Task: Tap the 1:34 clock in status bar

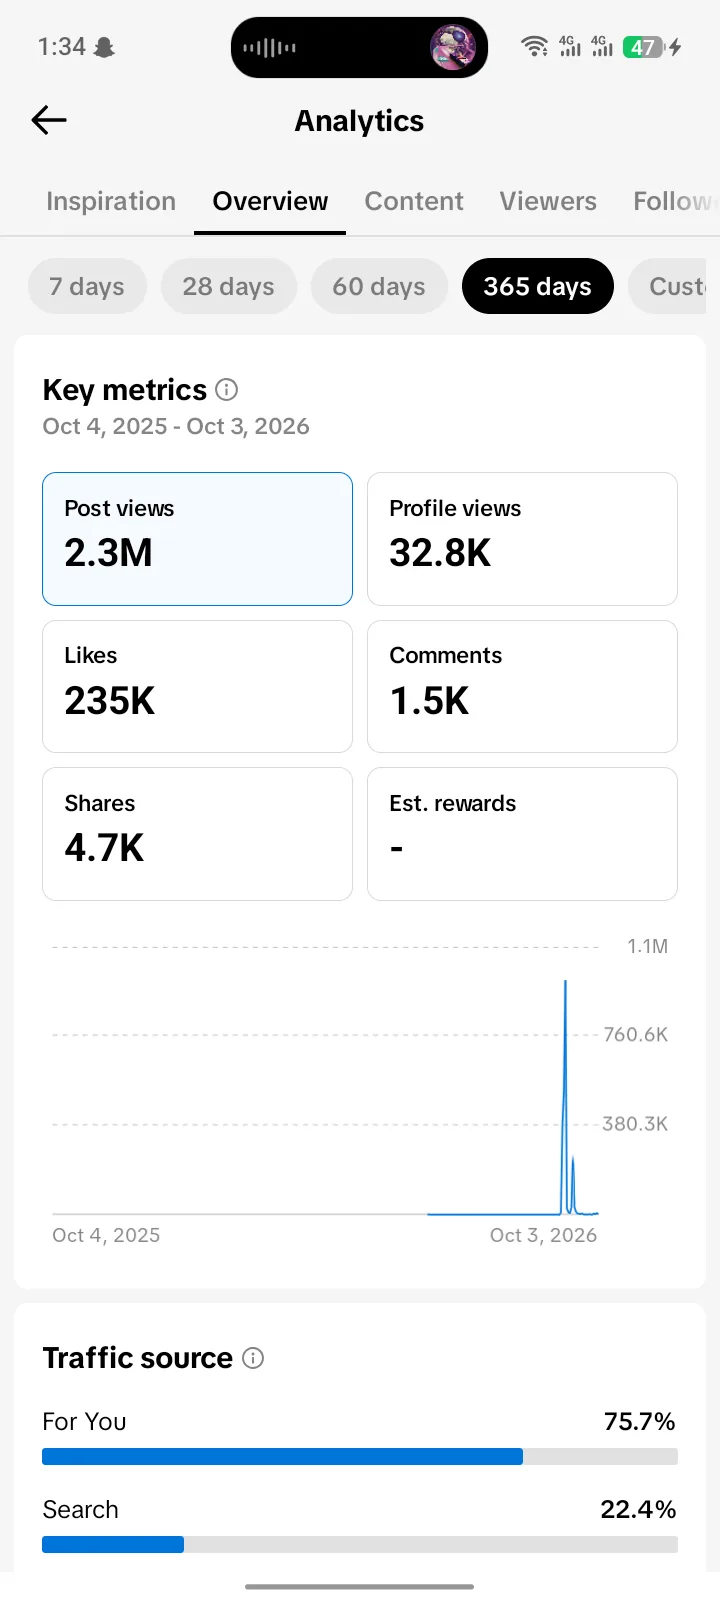Action: 61,47
